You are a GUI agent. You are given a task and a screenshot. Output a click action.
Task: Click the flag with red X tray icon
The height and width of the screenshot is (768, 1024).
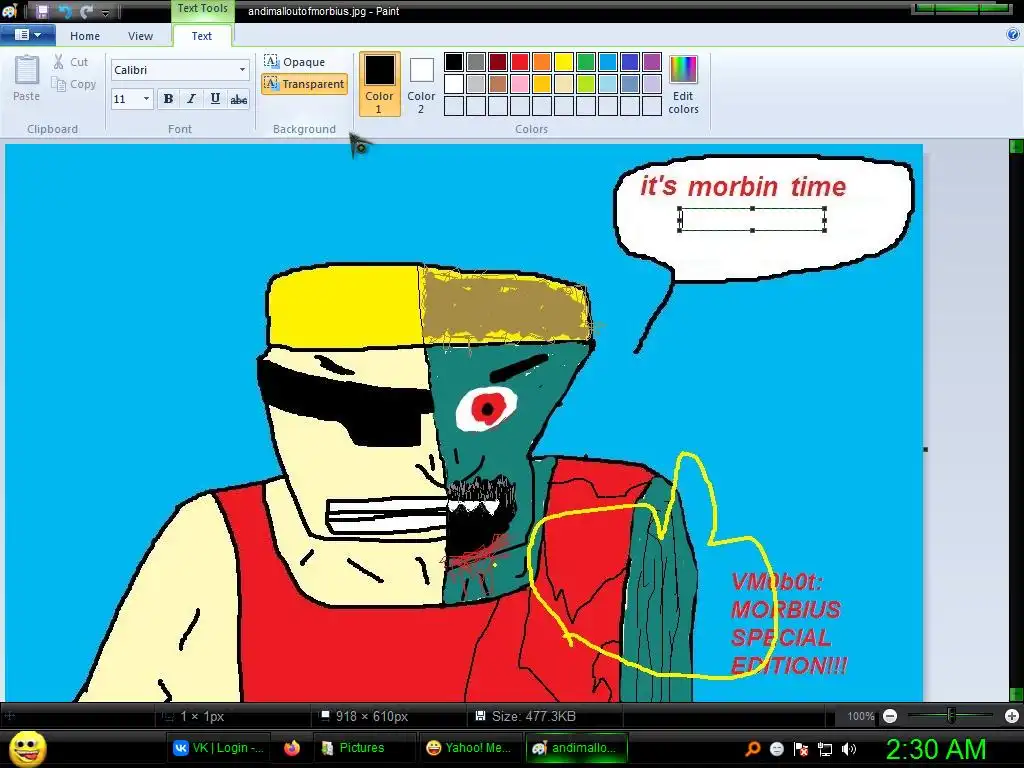(x=801, y=749)
